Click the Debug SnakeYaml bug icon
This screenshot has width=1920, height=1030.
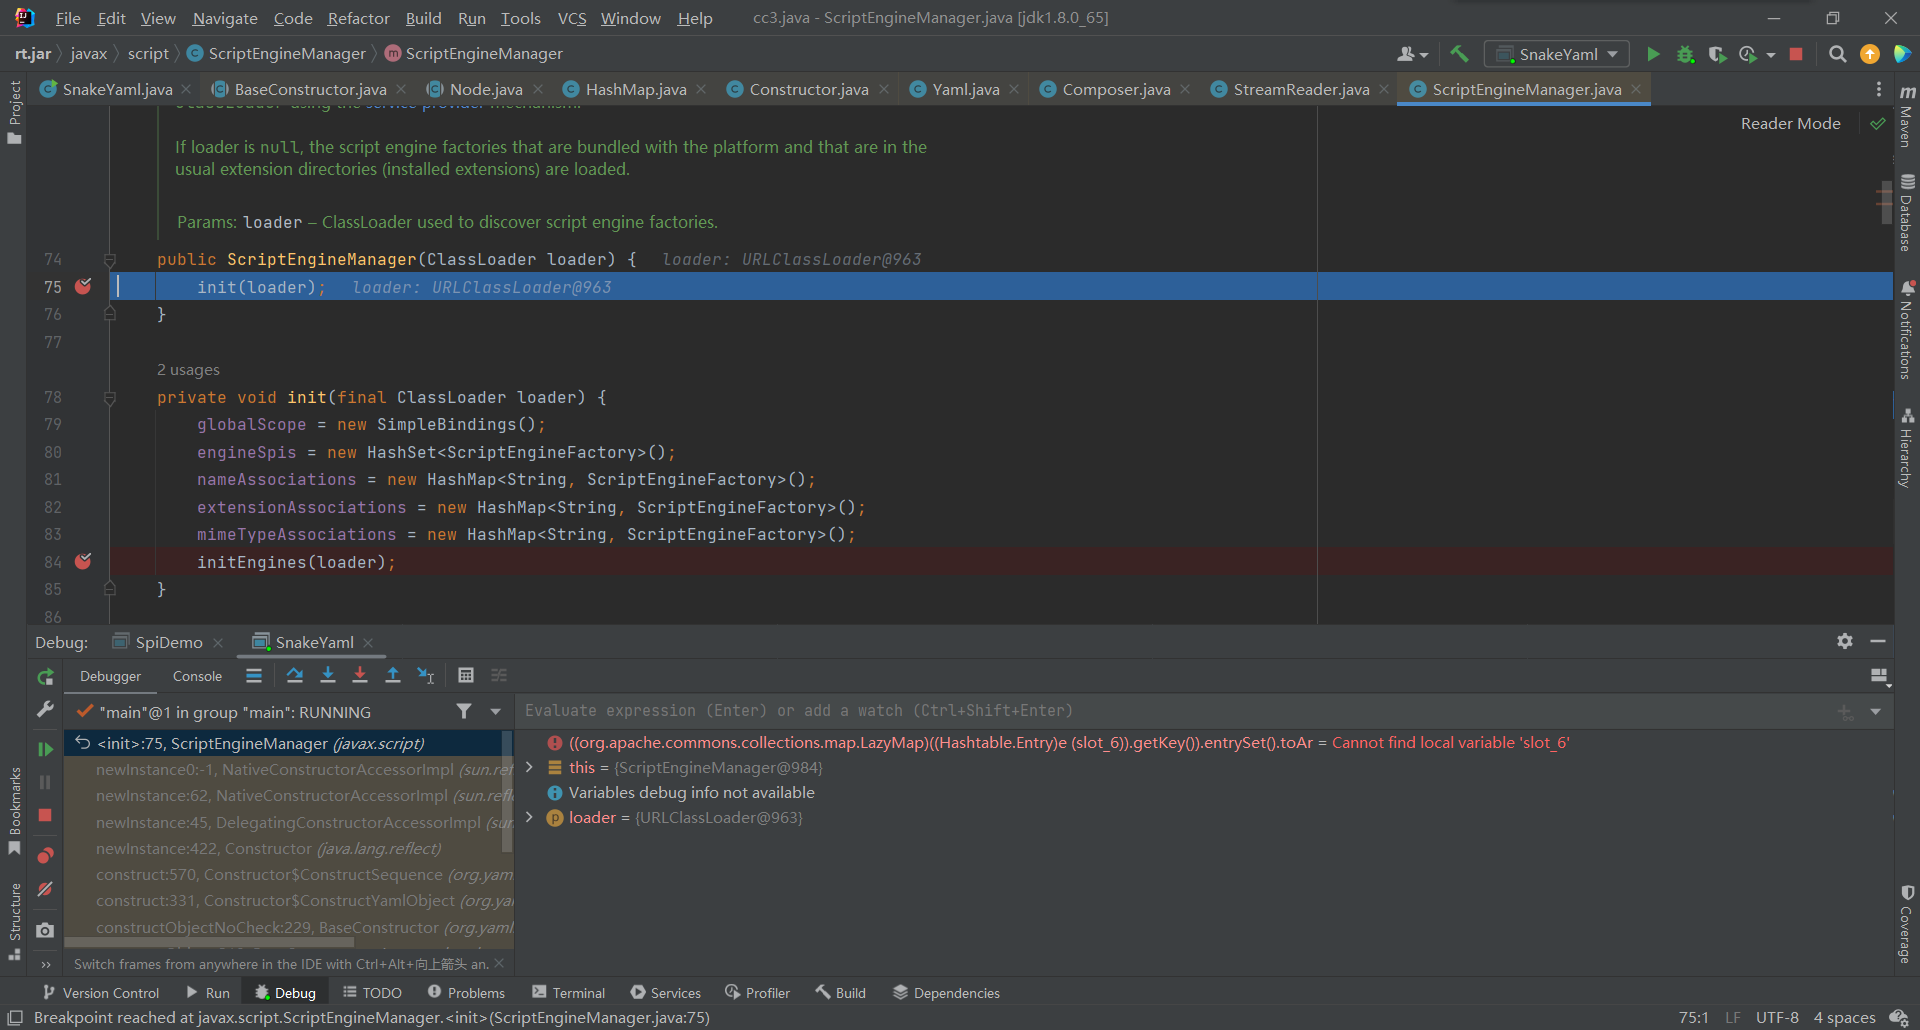1685,54
